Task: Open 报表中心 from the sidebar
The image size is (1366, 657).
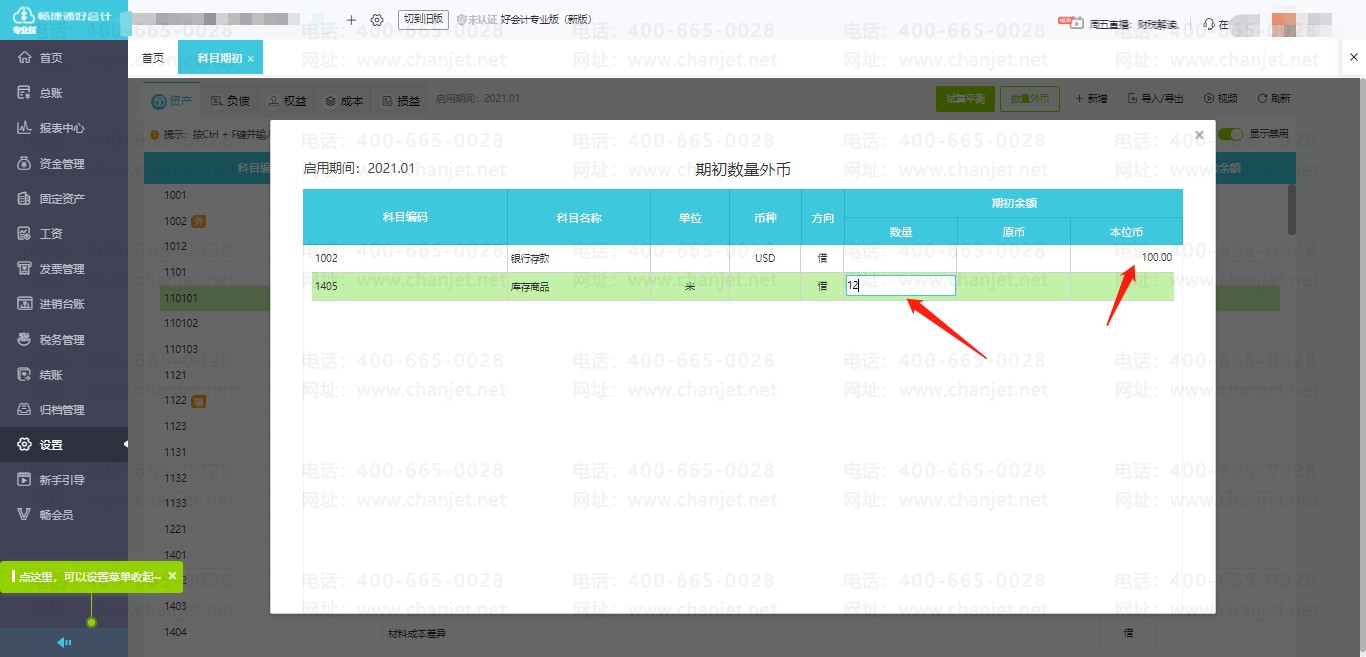Action: (x=60, y=128)
